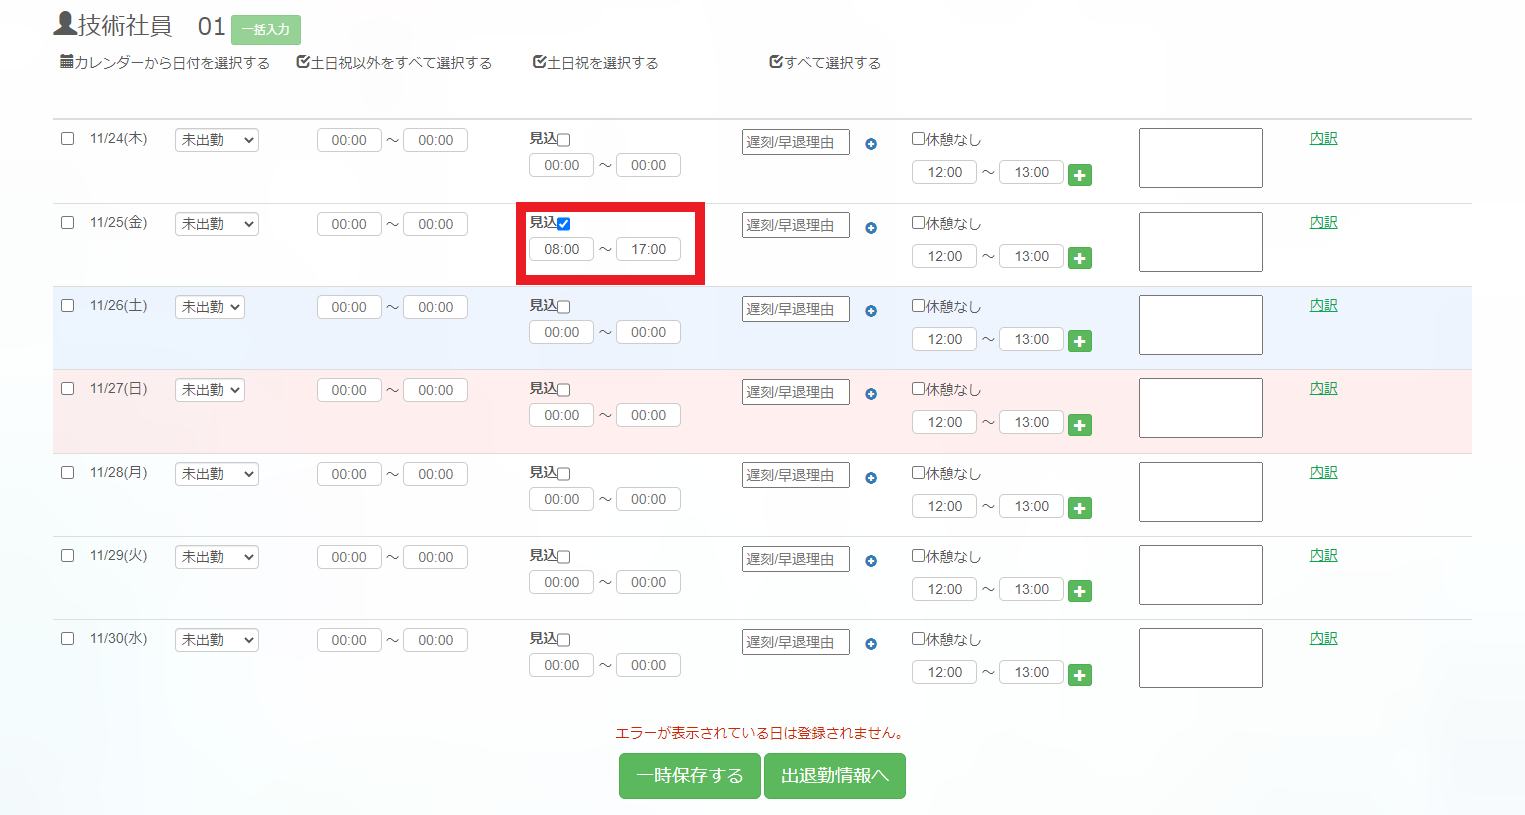The image size is (1525, 815).
Task: Open the 未出勤 dropdown for 11/24
Action: click(216, 140)
